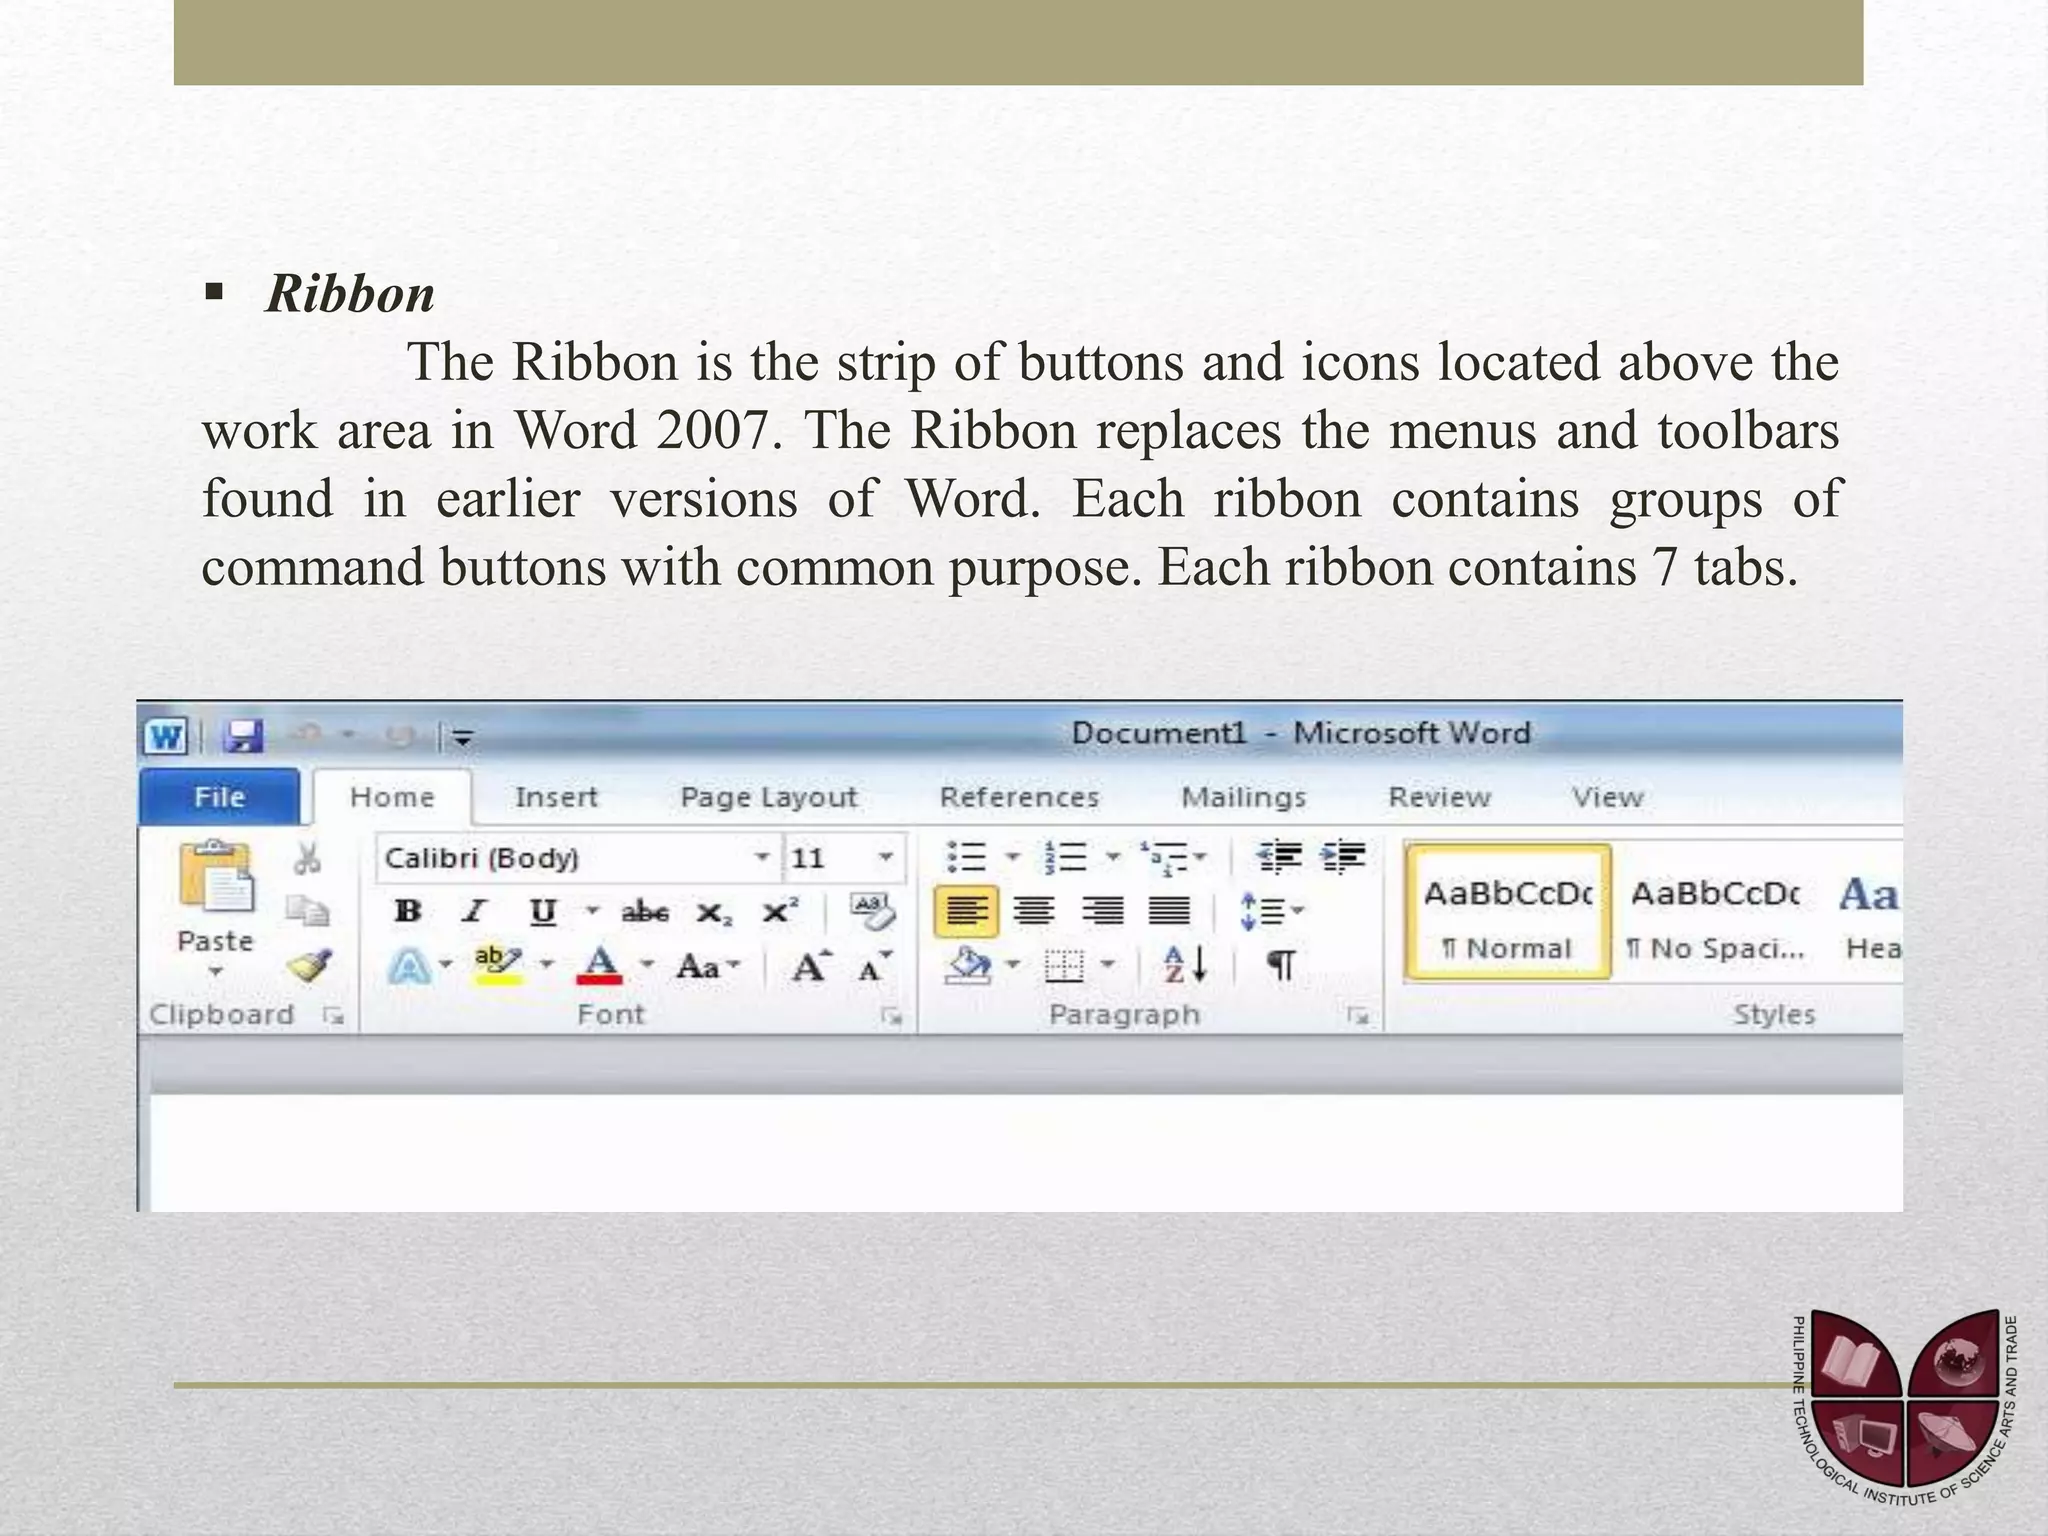The width and height of the screenshot is (2048, 1536).
Task: Click the Bullets list icon
Action: pyautogui.click(x=966, y=857)
